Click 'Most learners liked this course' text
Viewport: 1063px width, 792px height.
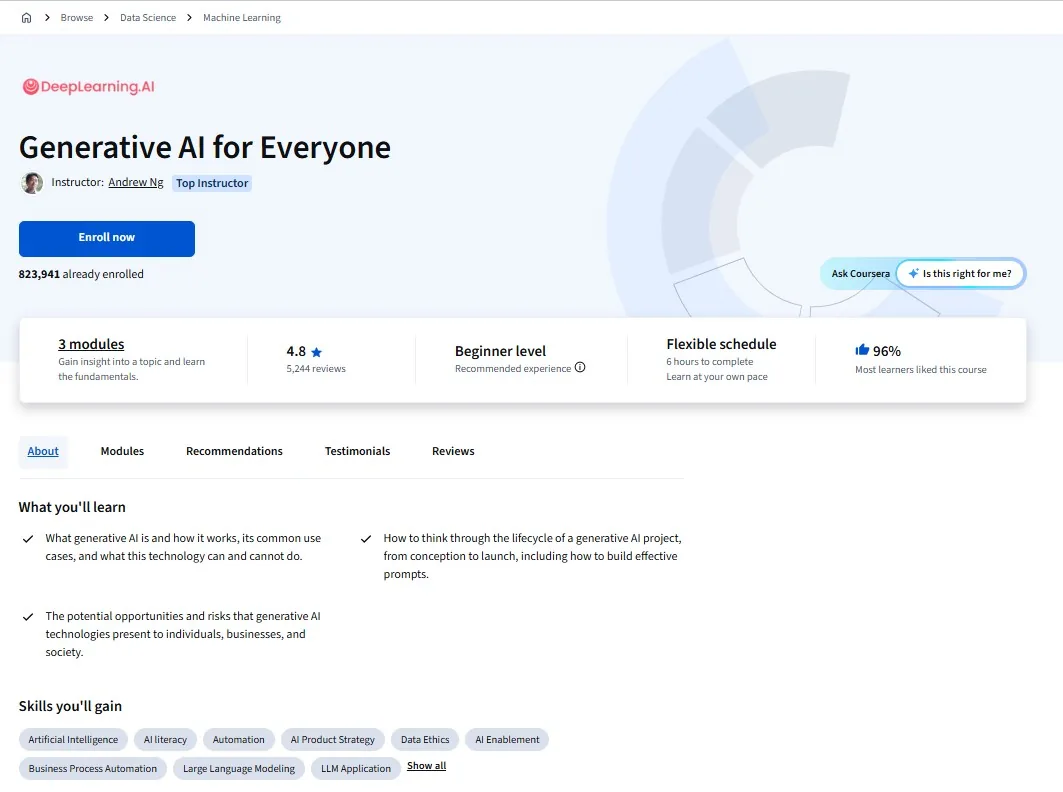(x=921, y=370)
